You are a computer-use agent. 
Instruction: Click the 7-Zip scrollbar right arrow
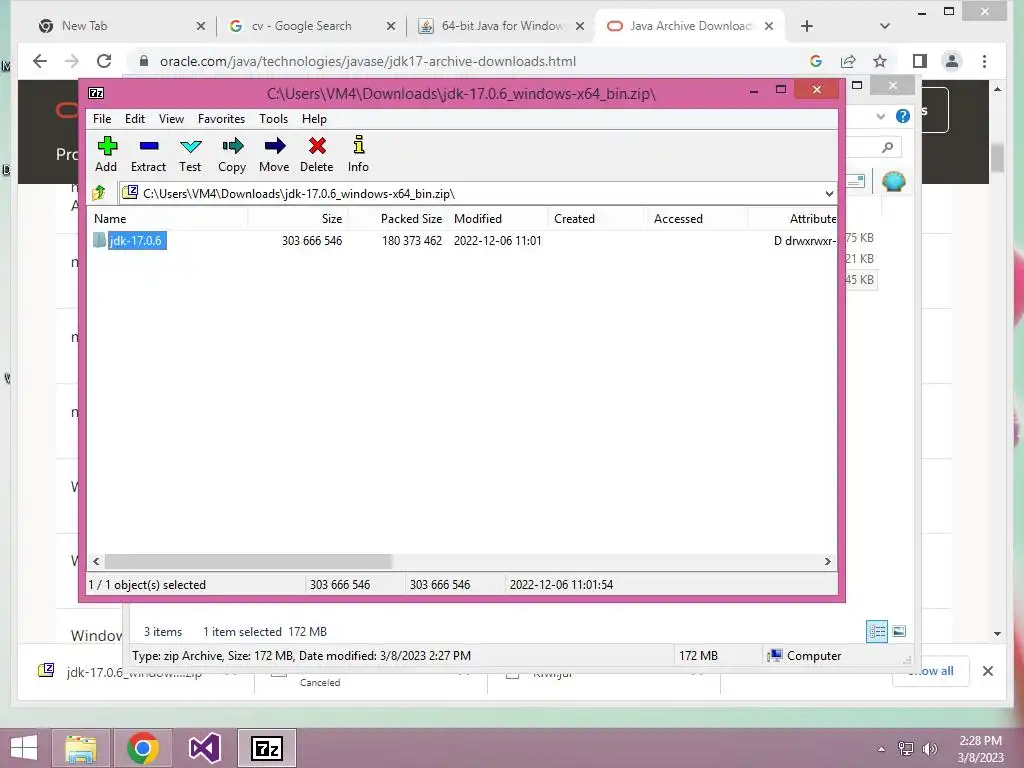[x=827, y=562]
